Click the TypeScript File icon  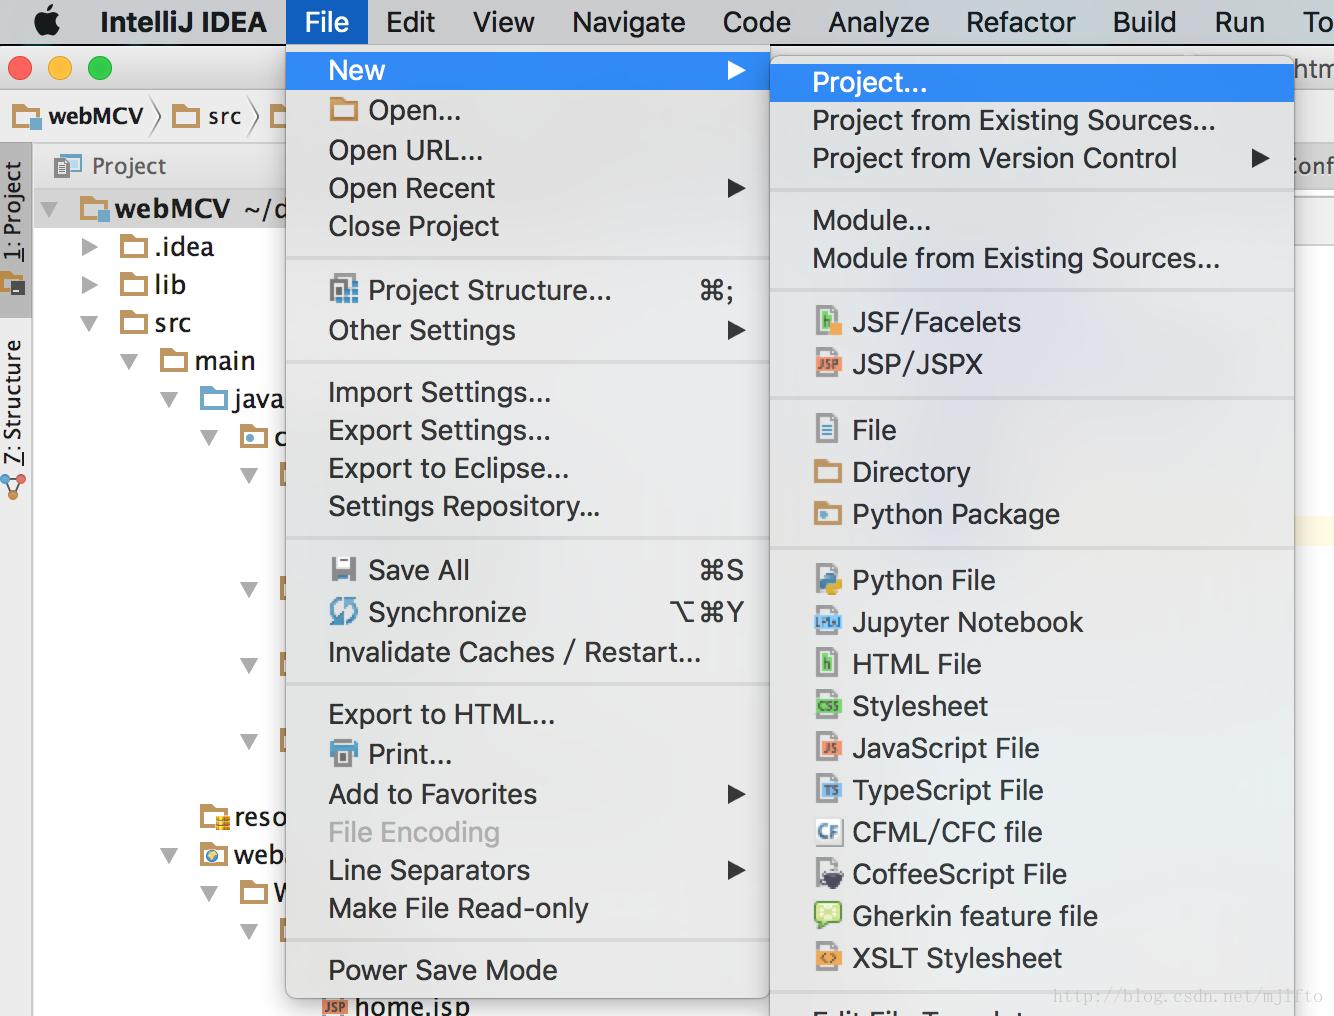point(827,789)
